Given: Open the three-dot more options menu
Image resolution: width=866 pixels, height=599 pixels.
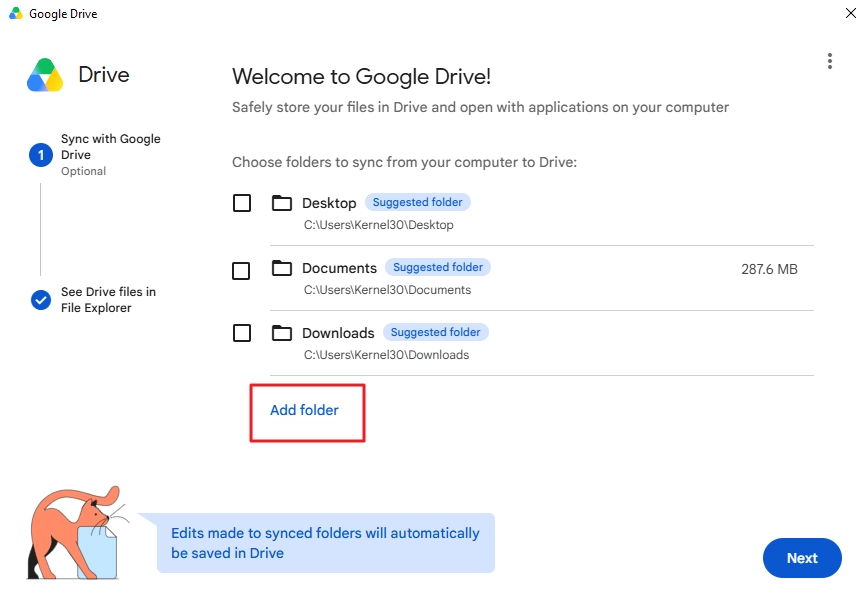Looking at the screenshot, I should [830, 61].
